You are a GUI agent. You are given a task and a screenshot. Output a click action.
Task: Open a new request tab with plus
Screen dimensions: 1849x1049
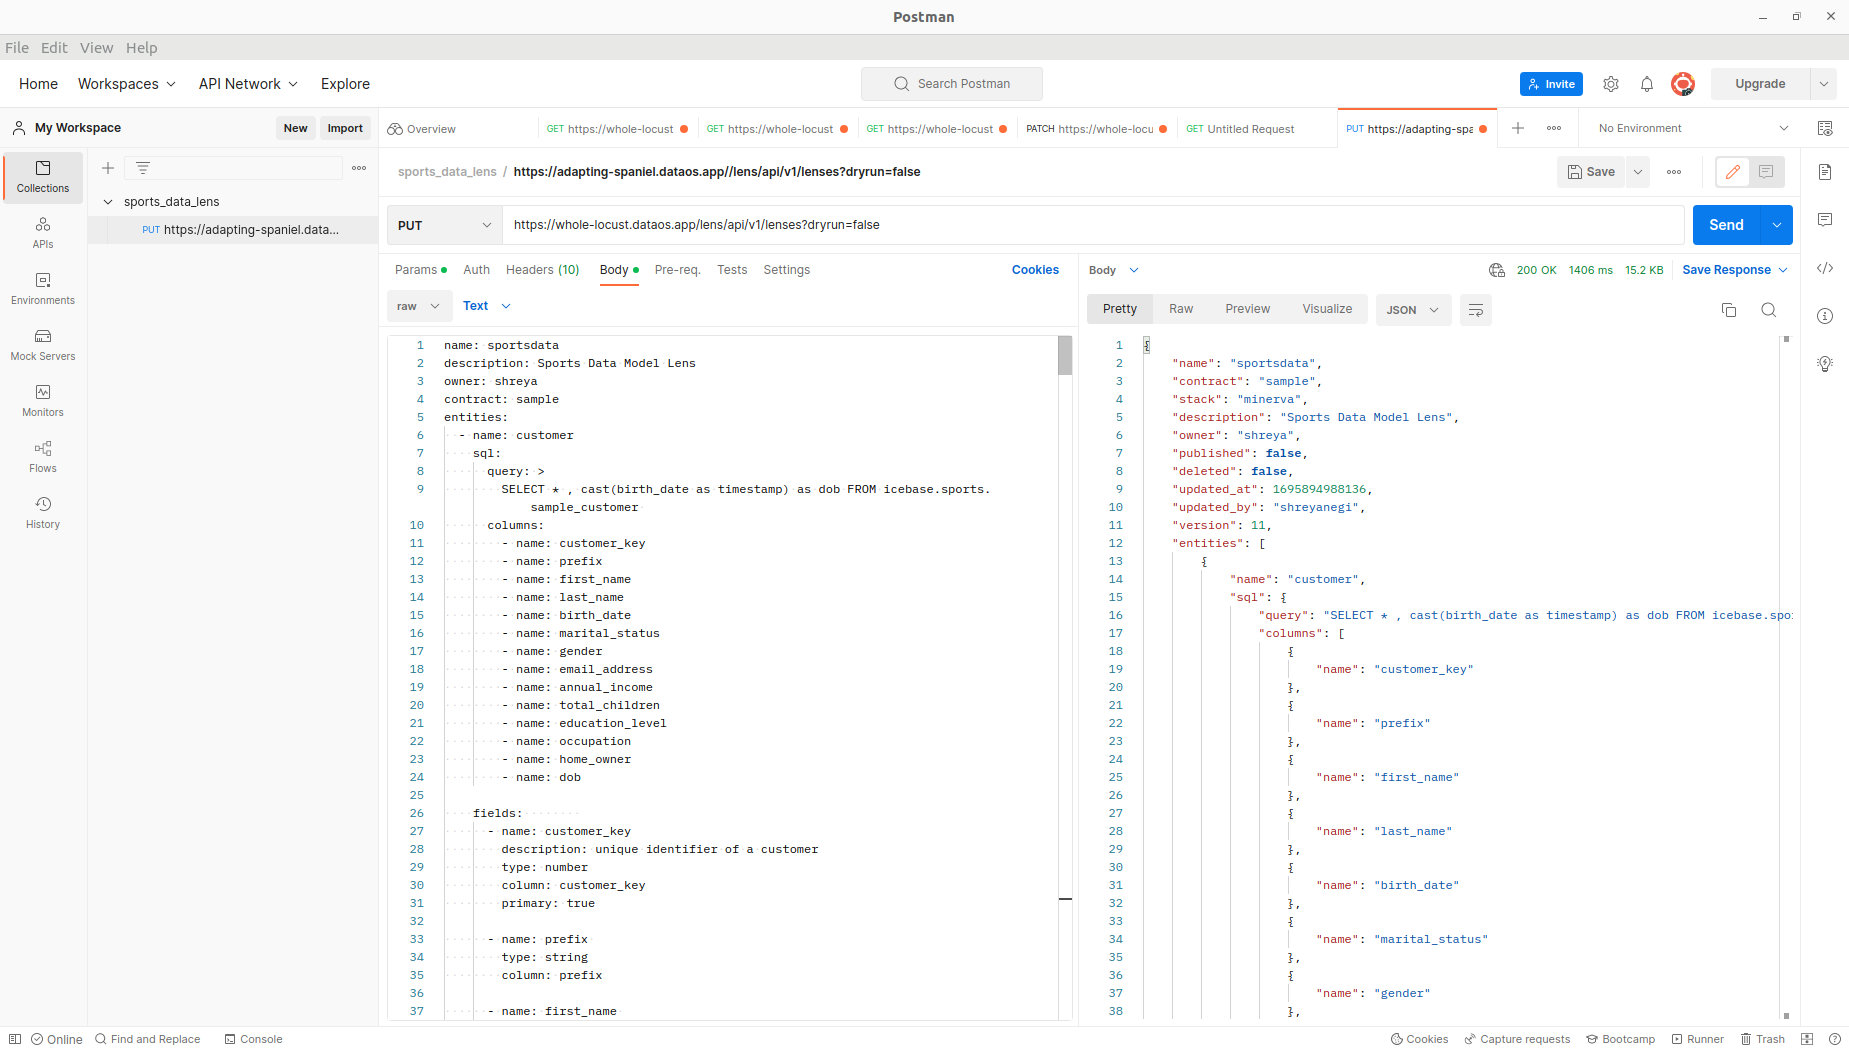[1518, 128]
